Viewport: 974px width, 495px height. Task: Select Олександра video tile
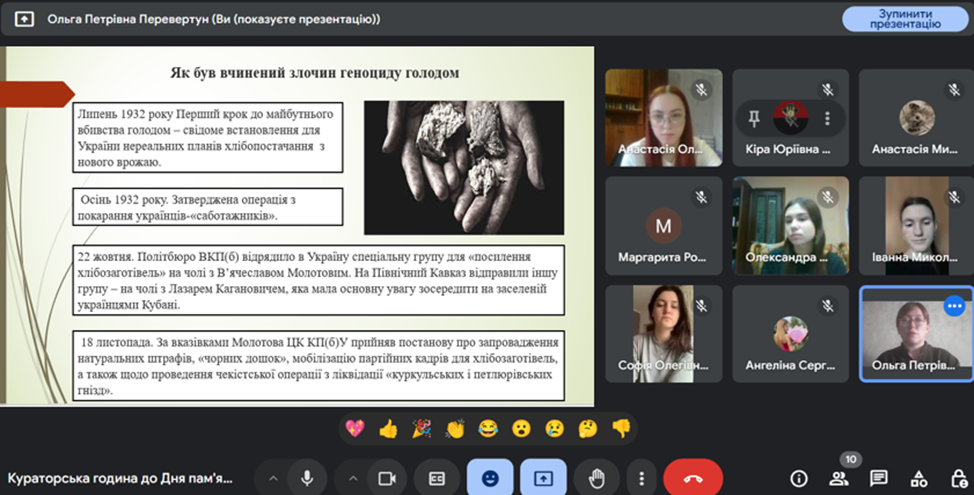pos(790,225)
